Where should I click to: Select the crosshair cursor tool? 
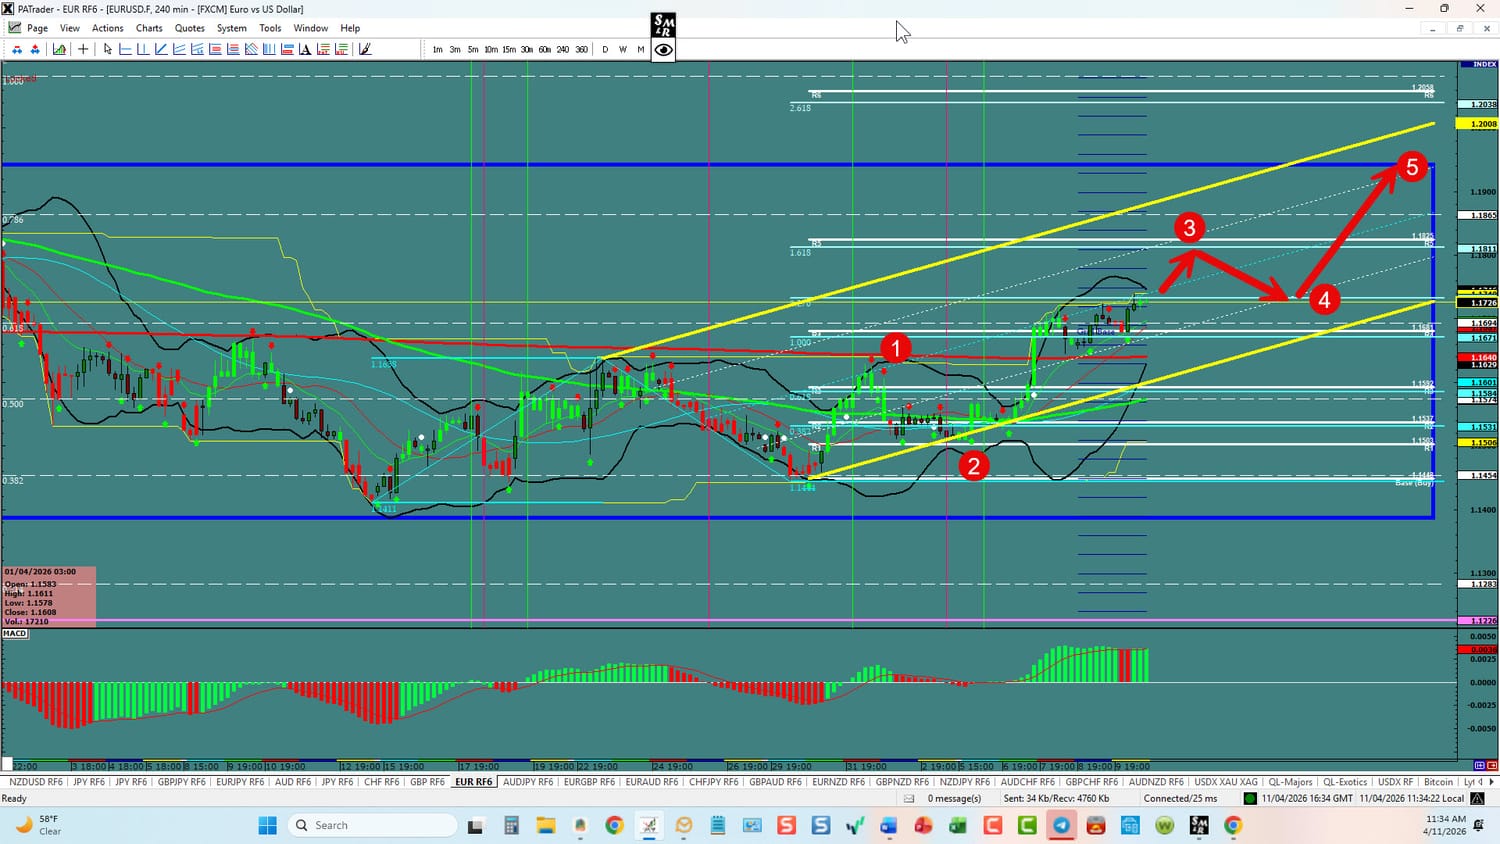pos(83,49)
